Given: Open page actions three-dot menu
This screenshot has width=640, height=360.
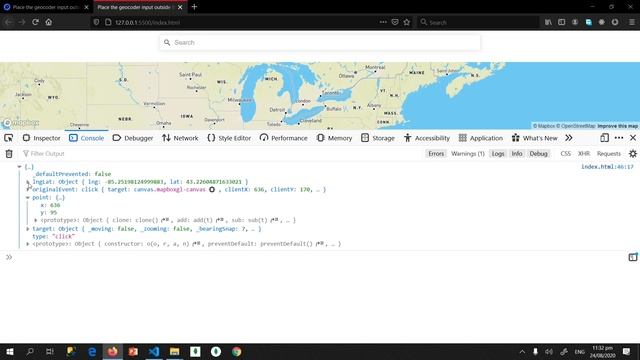Looking at the screenshot, I should tap(383, 22).
